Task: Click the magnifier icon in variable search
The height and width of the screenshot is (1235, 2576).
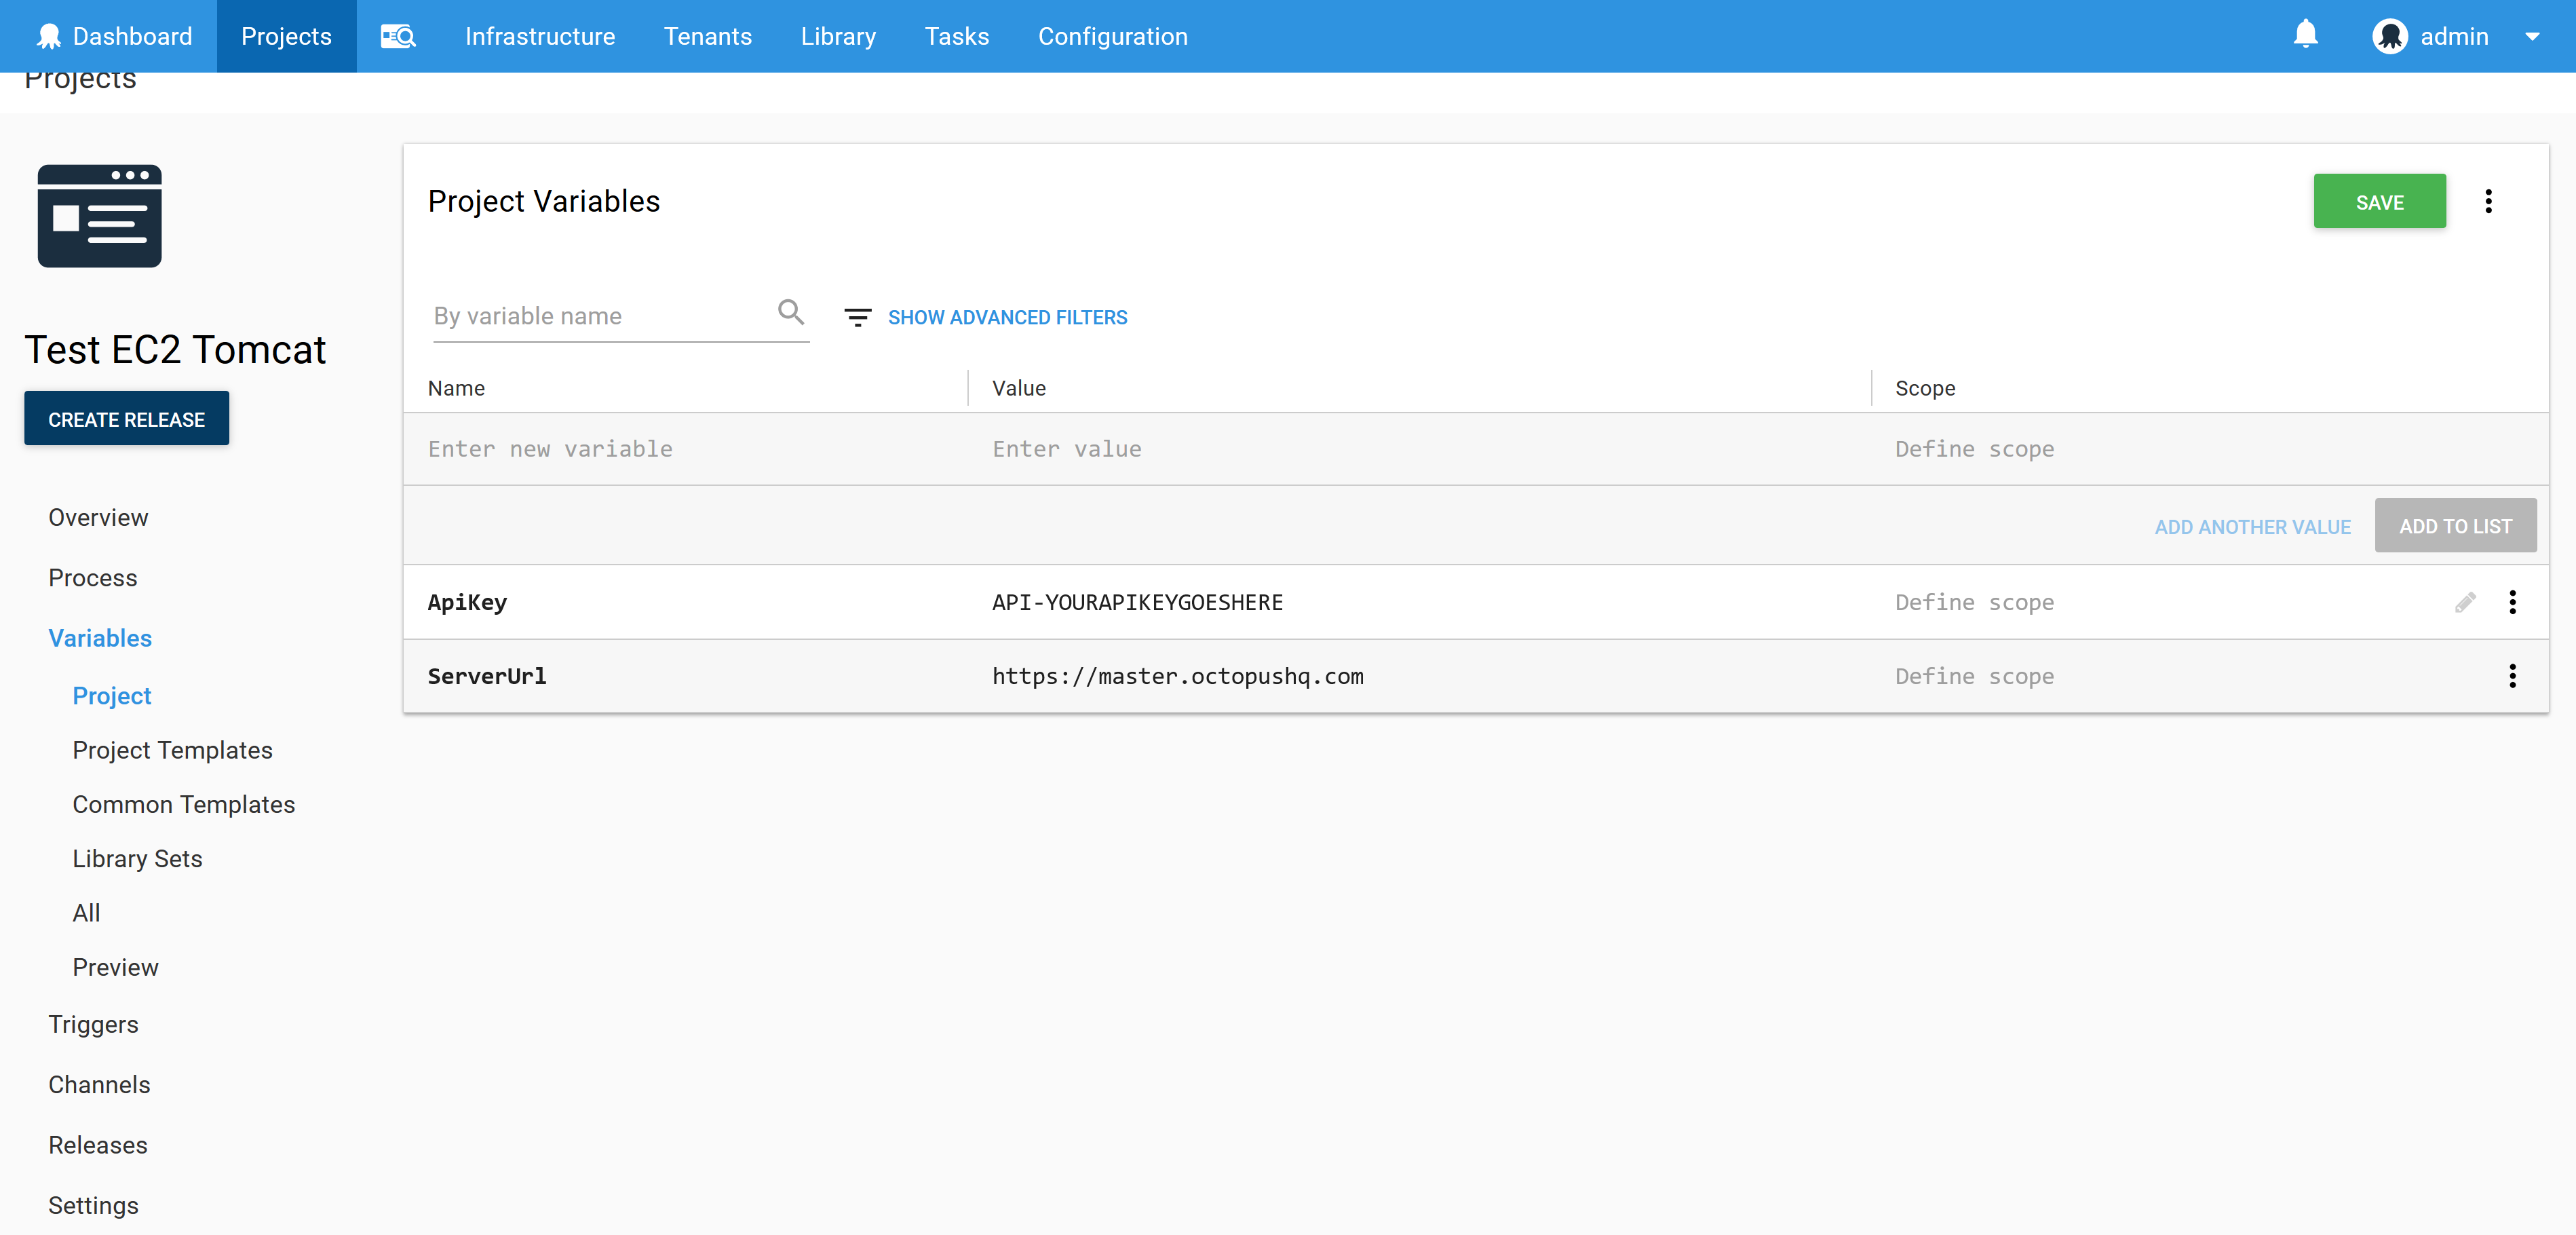Action: (x=790, y=313)
